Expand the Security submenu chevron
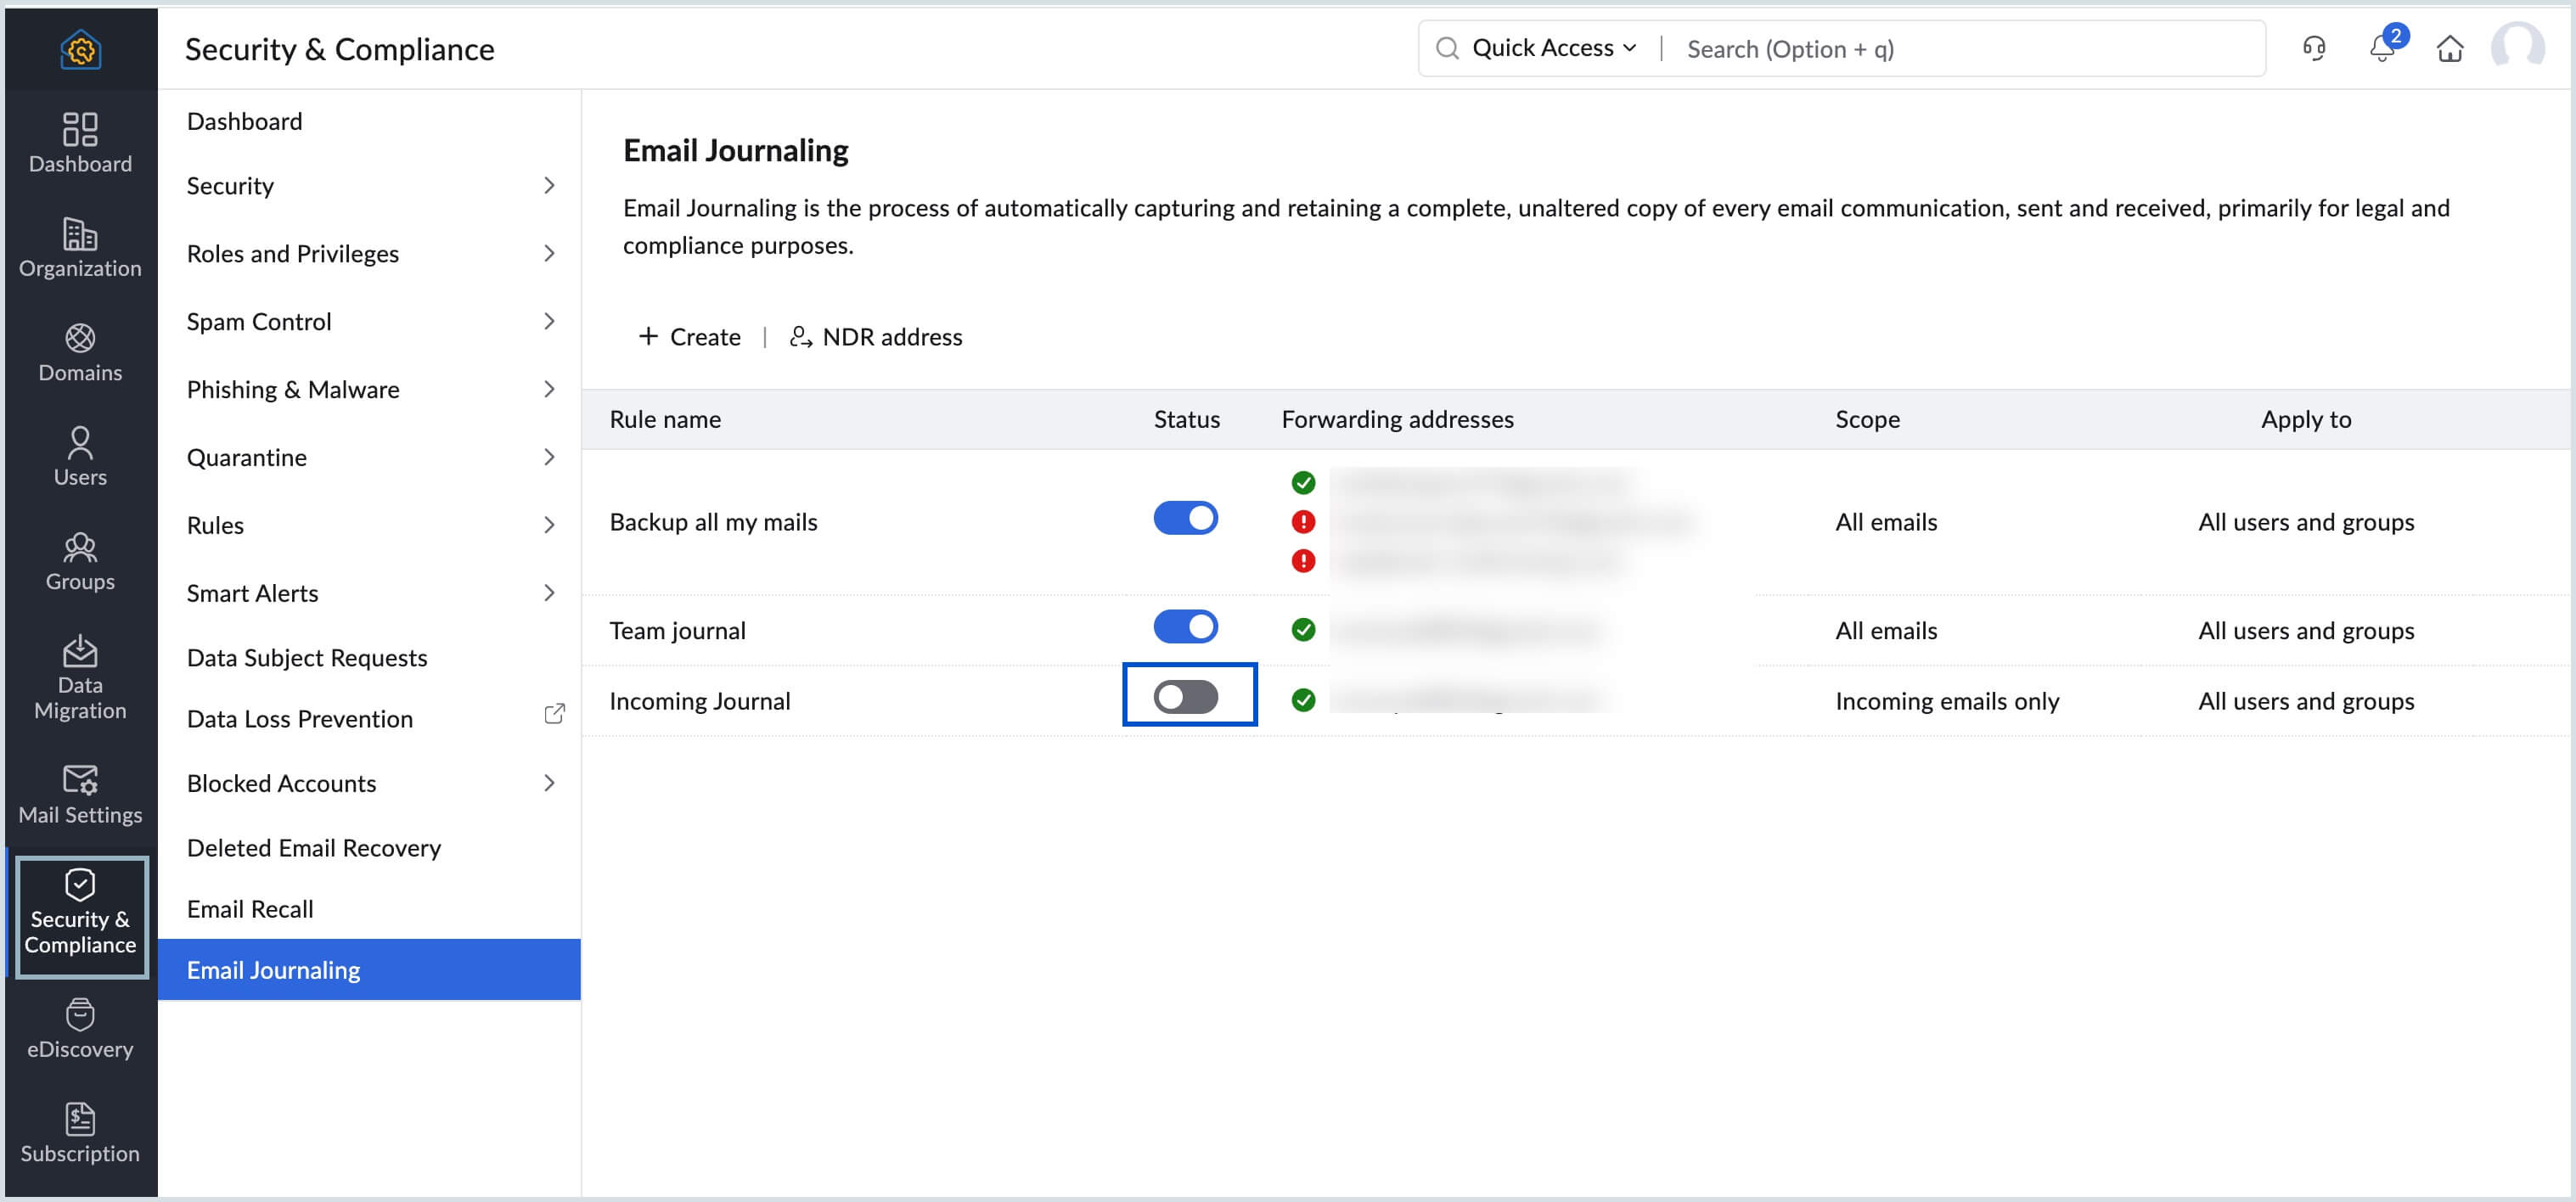The width and height of the screenshot is (2576, 1202). click(548, 185)
